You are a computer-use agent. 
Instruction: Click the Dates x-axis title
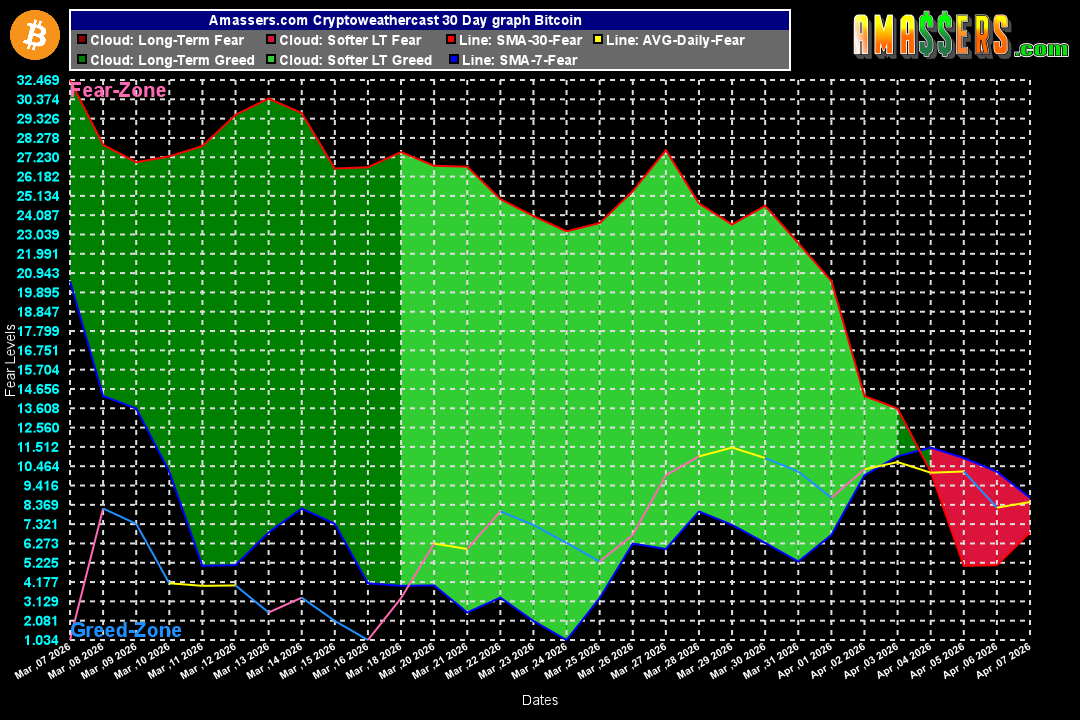(x=540, y=700)
